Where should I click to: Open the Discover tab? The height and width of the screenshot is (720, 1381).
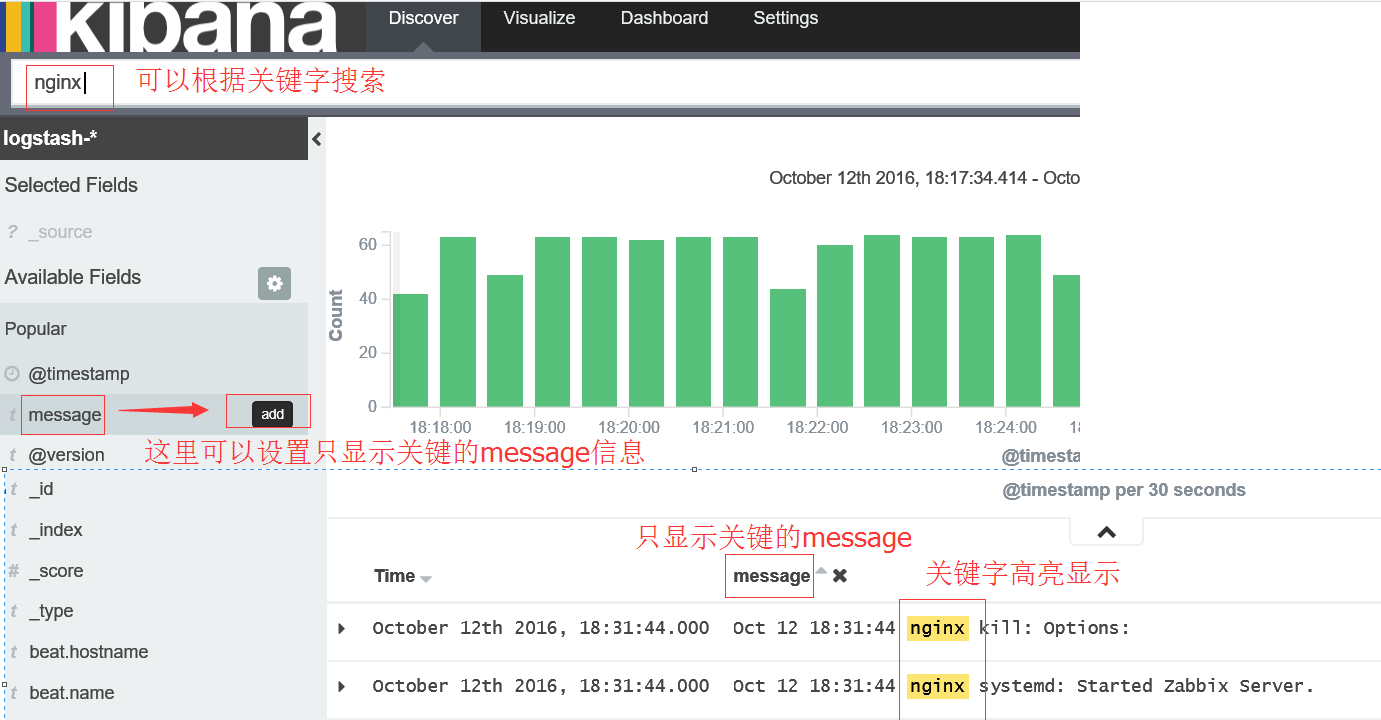423,18
